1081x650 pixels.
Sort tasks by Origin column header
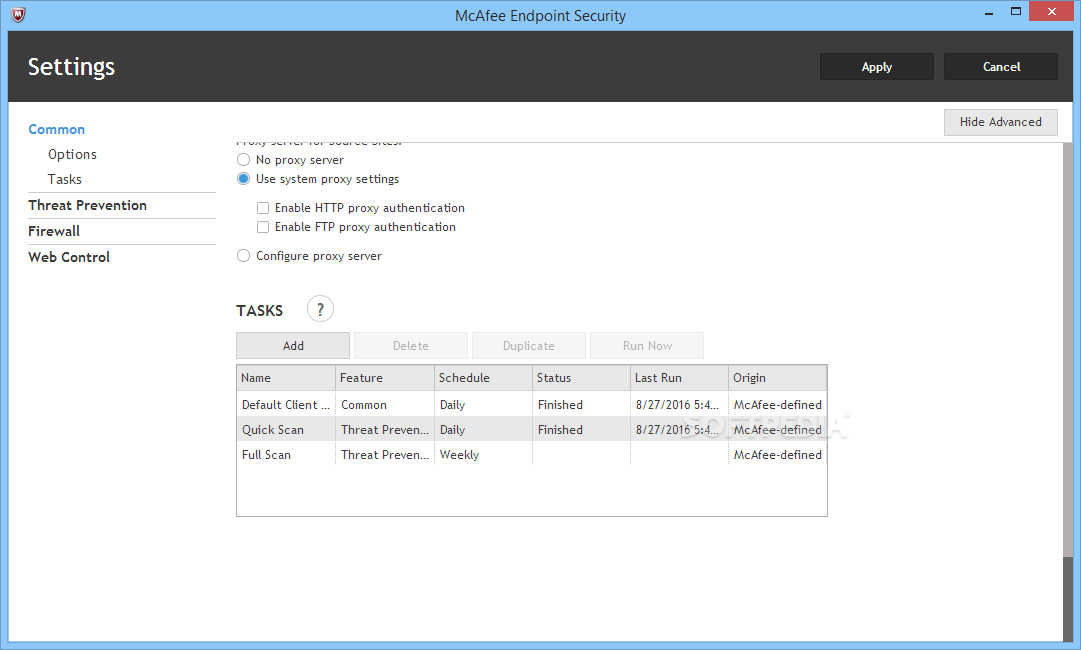pos(778,378)
